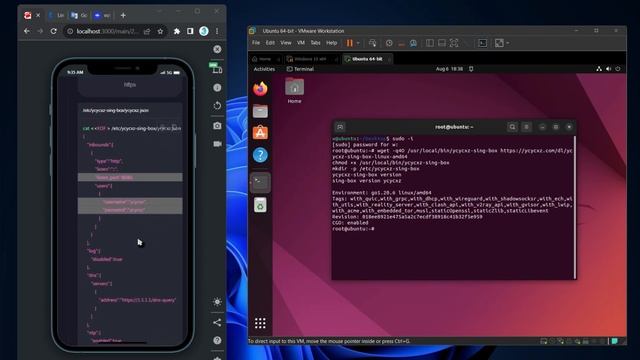640x360 pixels.
Task: Open the VMware console view icon
Action: coord(482,43)
